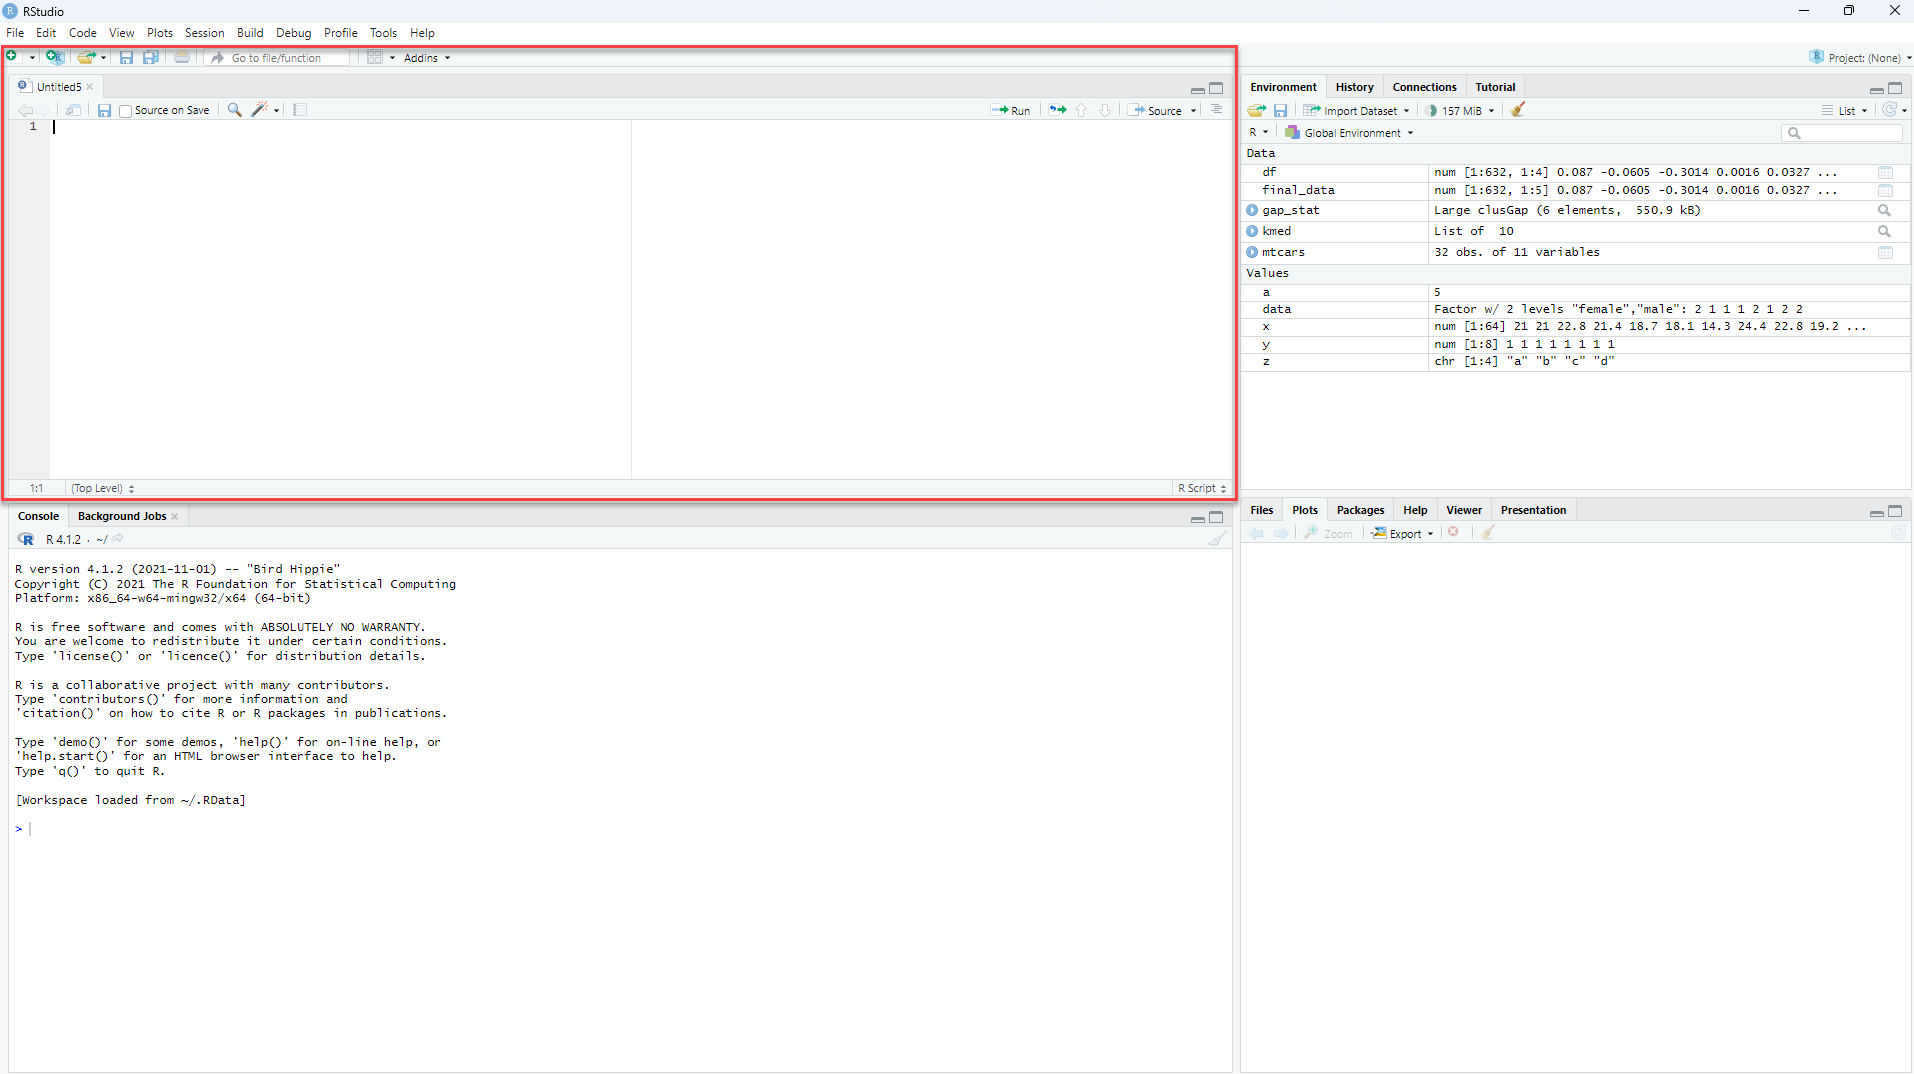Screen dimensions: 1914x1074
Task: Enable the Source on Save checkbox
Action: [x=126, y=111]
